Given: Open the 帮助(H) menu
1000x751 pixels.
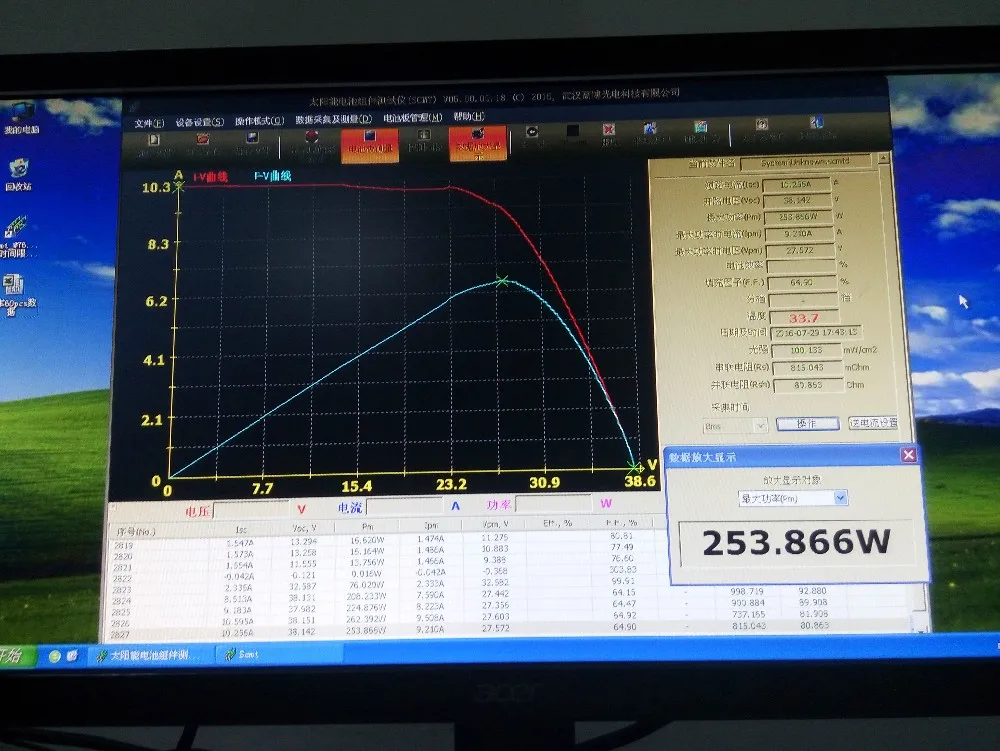Looking at the screenshot, I should point(469,116).
